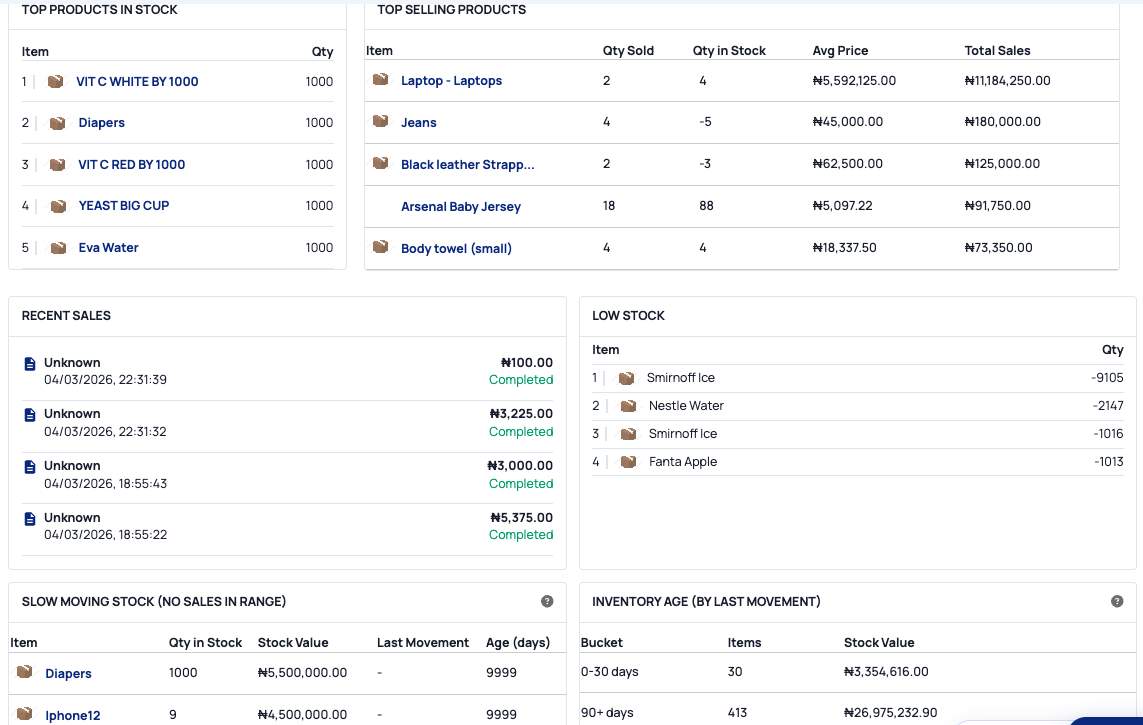The width and height of the screenshot is (1143, 725).
Task: View the Arsenal Baby Jersey product
Action: click(x=461, y=206)
